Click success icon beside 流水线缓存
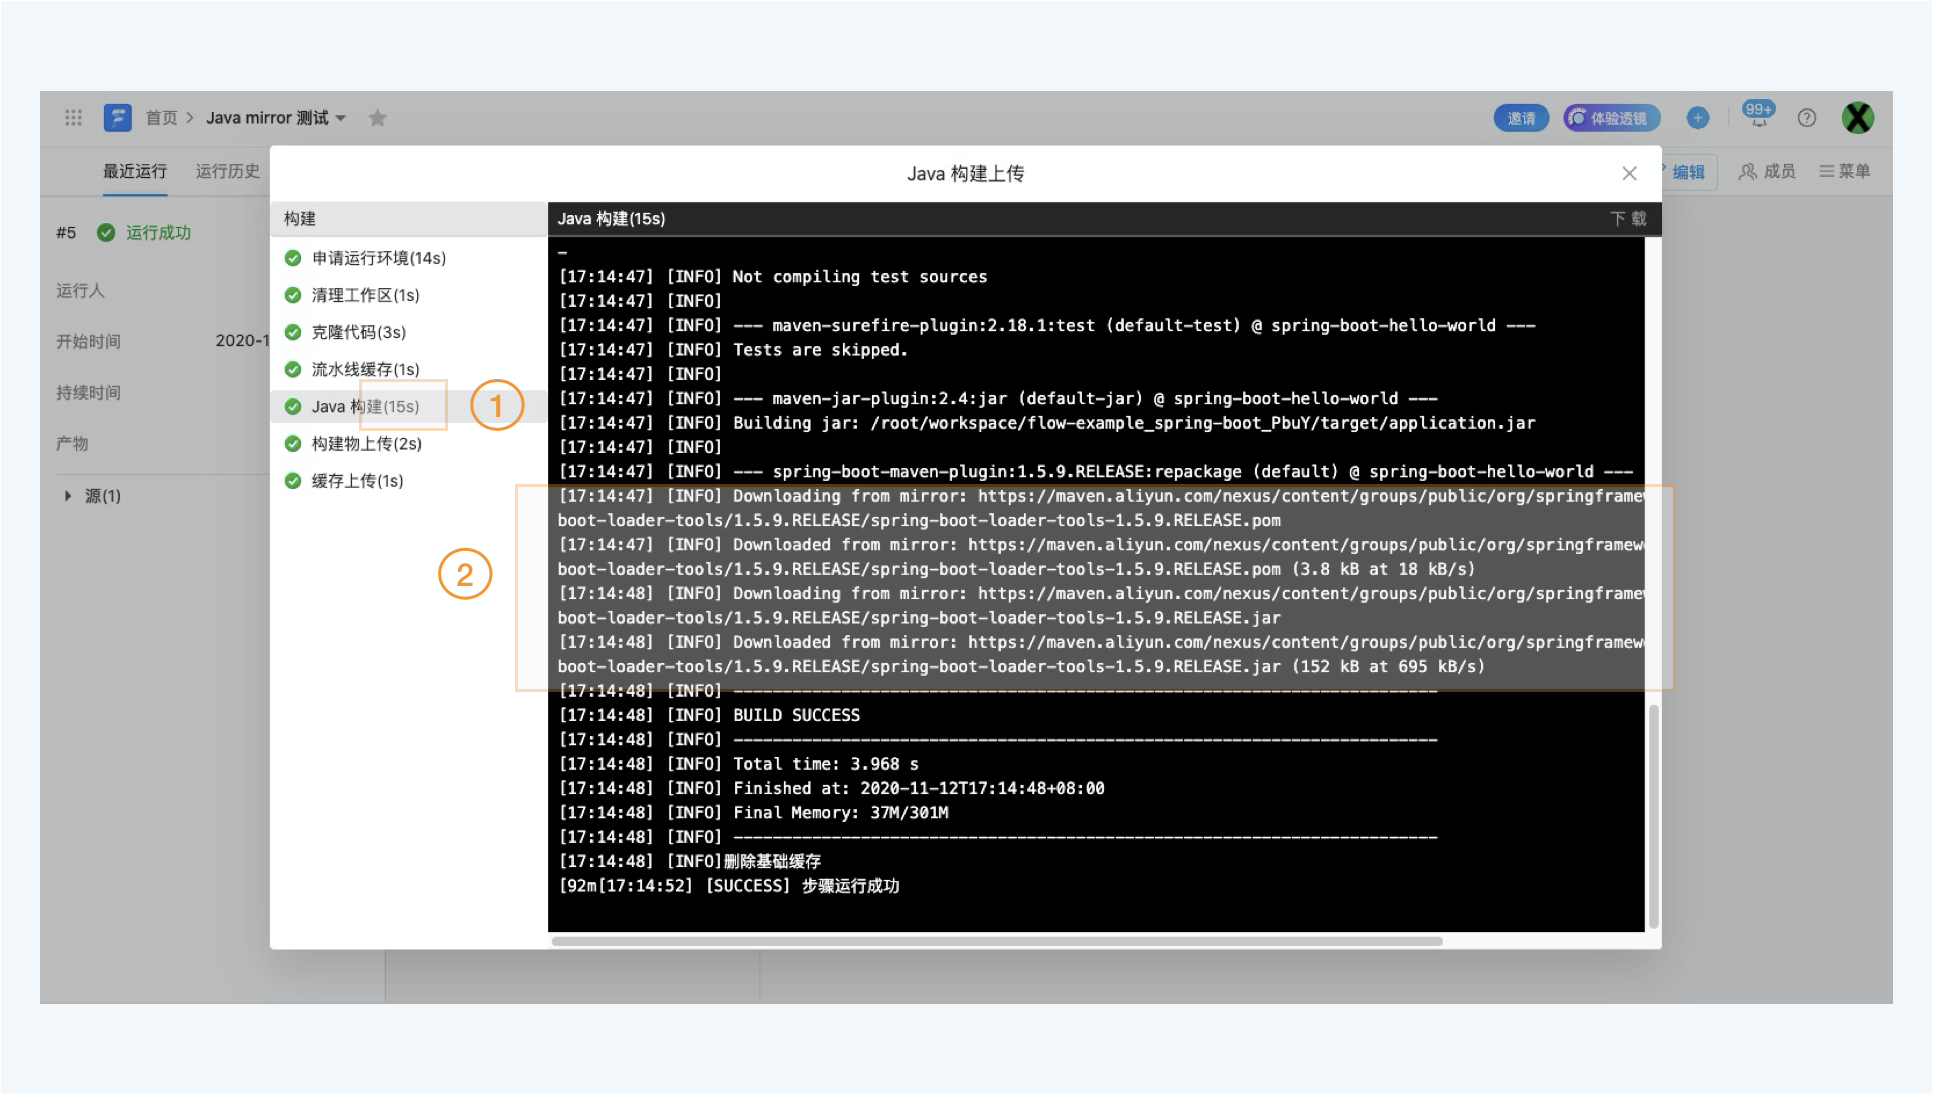Image resolution: width=1933 pixels, height=1094 pixels. (x=293, y=369)
